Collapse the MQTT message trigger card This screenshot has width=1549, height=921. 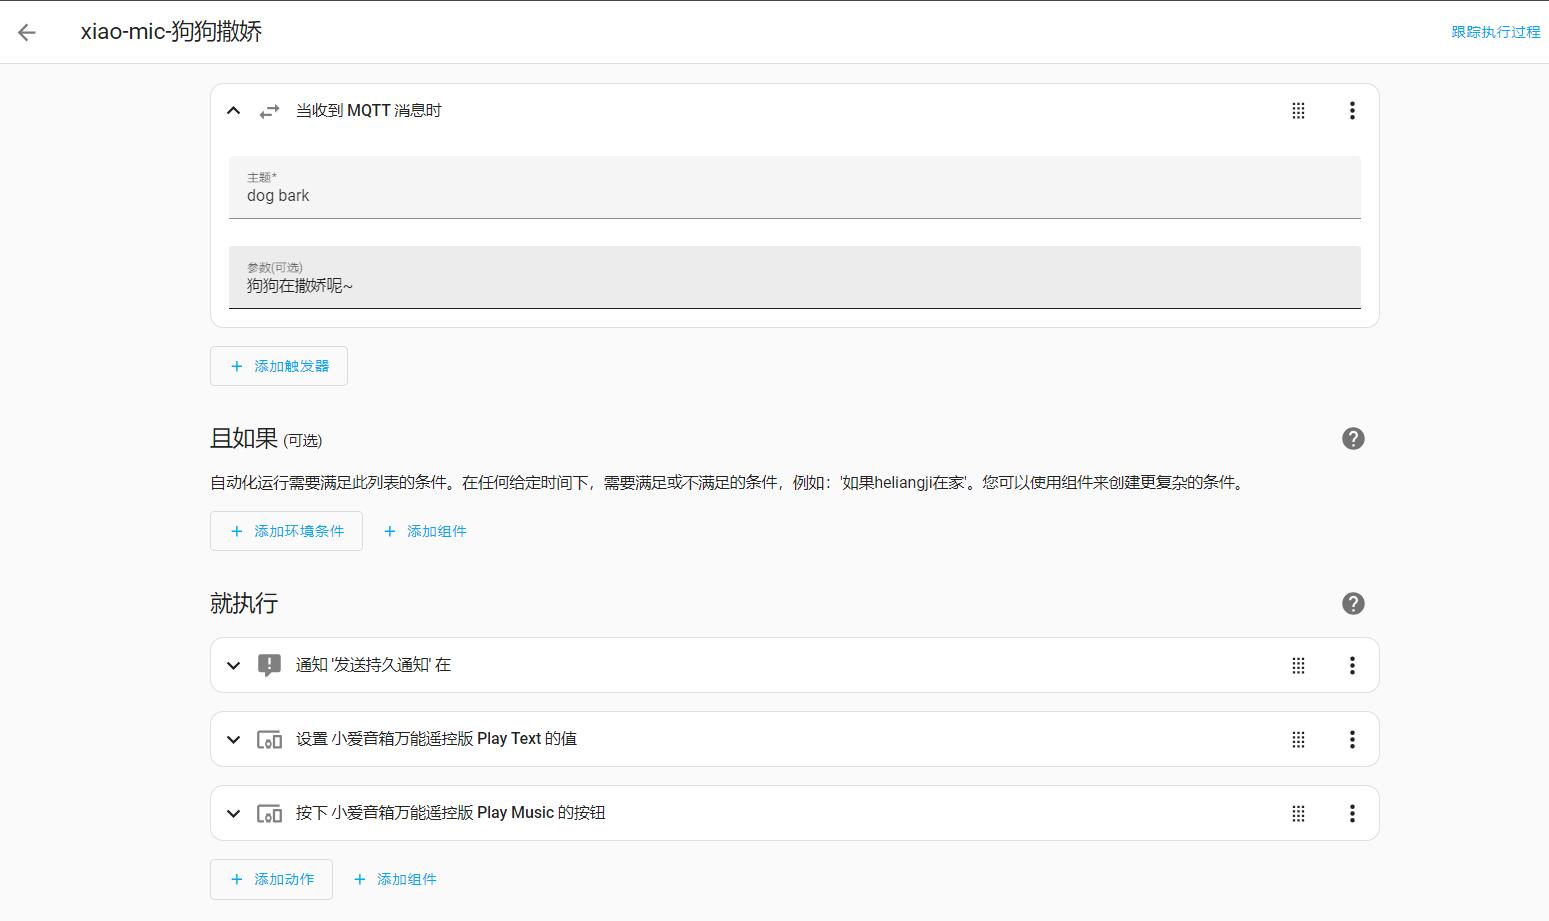233,111
